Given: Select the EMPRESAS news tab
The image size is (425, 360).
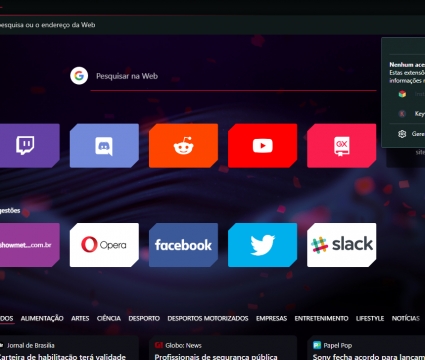Looking at the screenshot, I should pos(271,318).
